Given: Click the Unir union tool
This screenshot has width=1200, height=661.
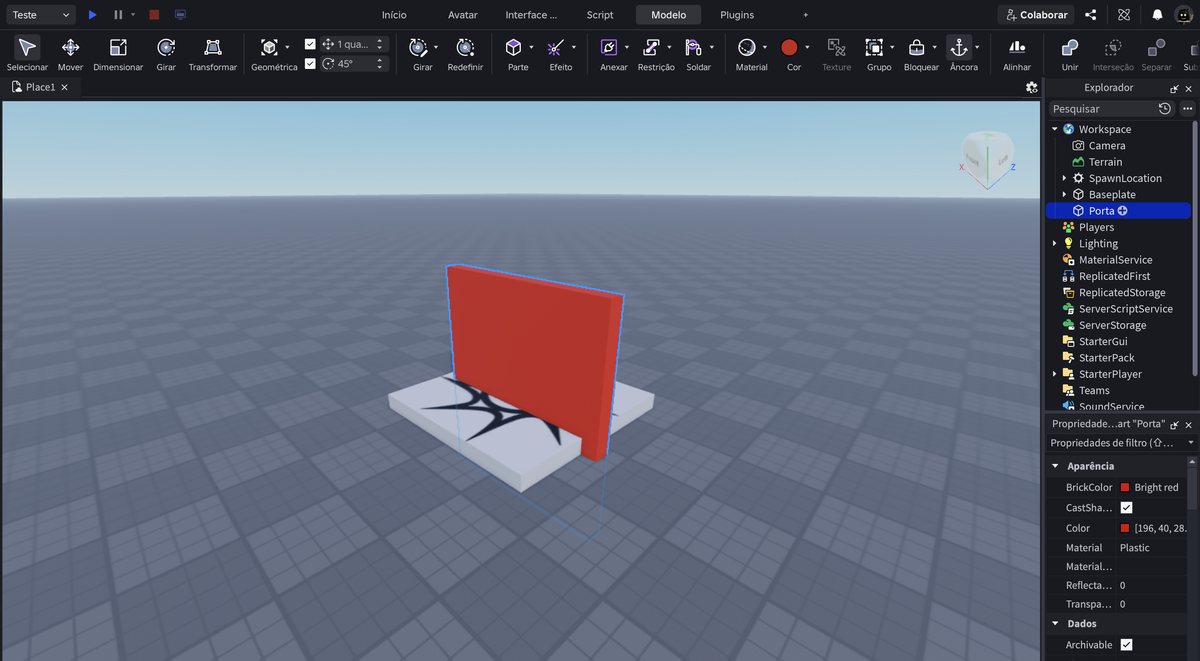Looking at the screenshot, I should 1070,48.
